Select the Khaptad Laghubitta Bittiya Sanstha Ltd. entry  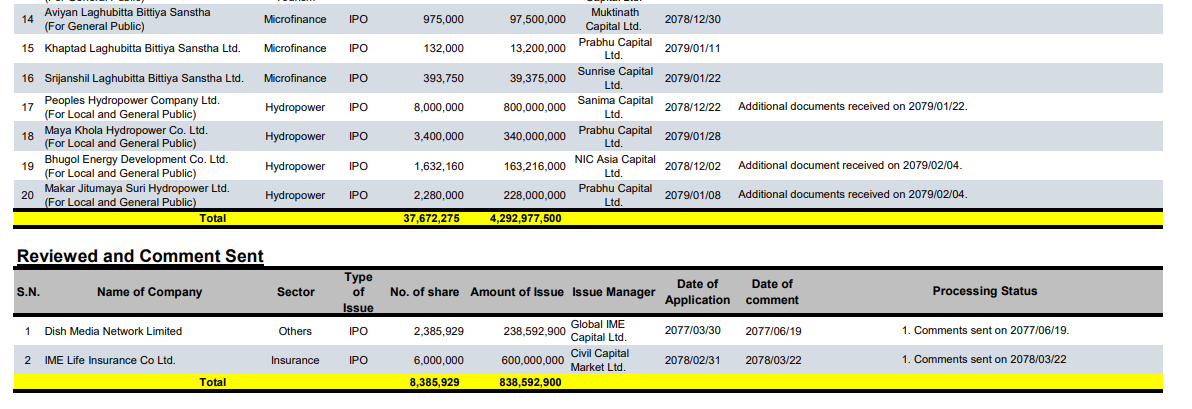(x=142, y=48)
